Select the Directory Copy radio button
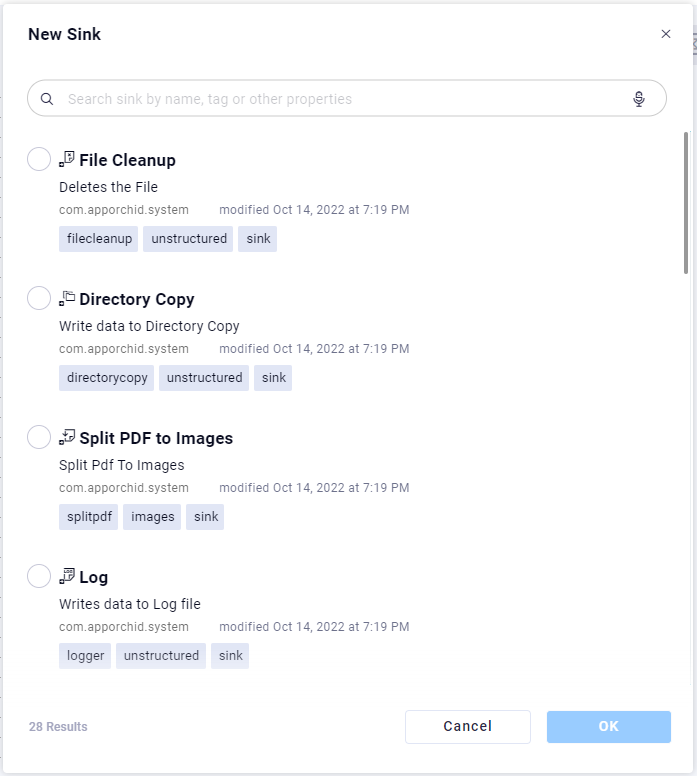Image resolution: width=697 pixels, height=776 pixels. click(x=39, y=298)
